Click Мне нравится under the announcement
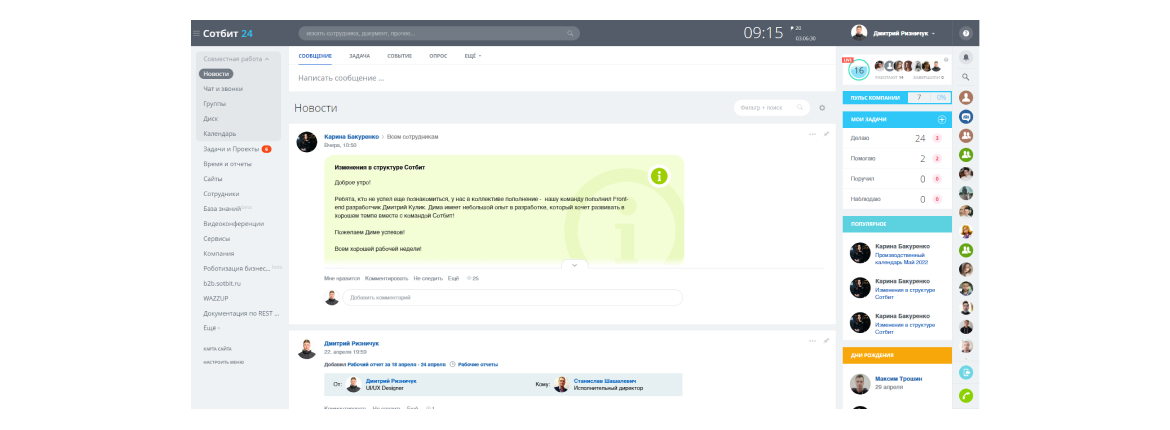This screenshot has height=430, width=1170. [x=342, y=278]
